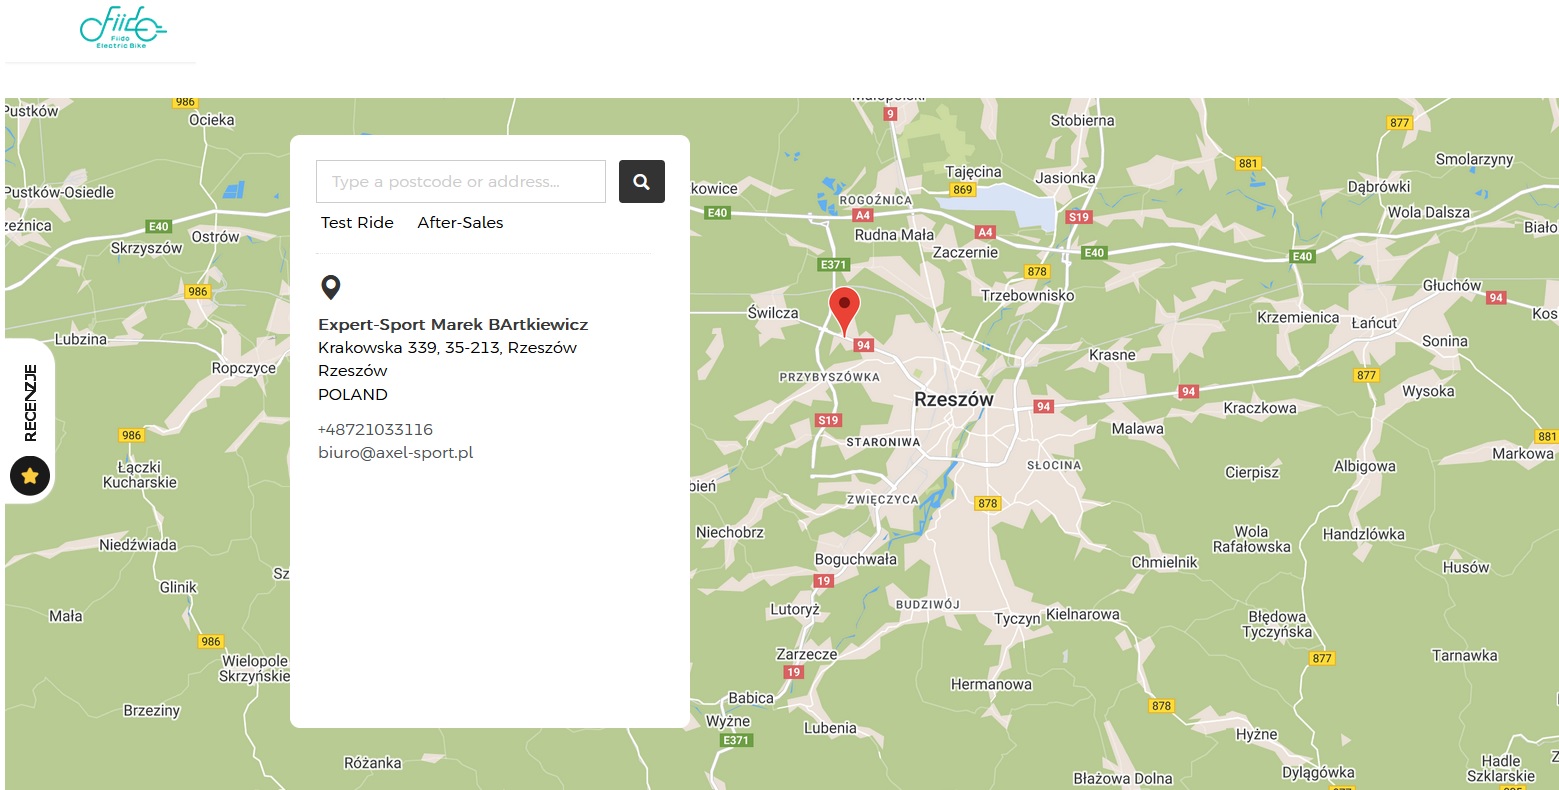The image size is (1559, 790).
Task: Click the Boguchwała town label on the map
Action: click(x=855, y=560)
